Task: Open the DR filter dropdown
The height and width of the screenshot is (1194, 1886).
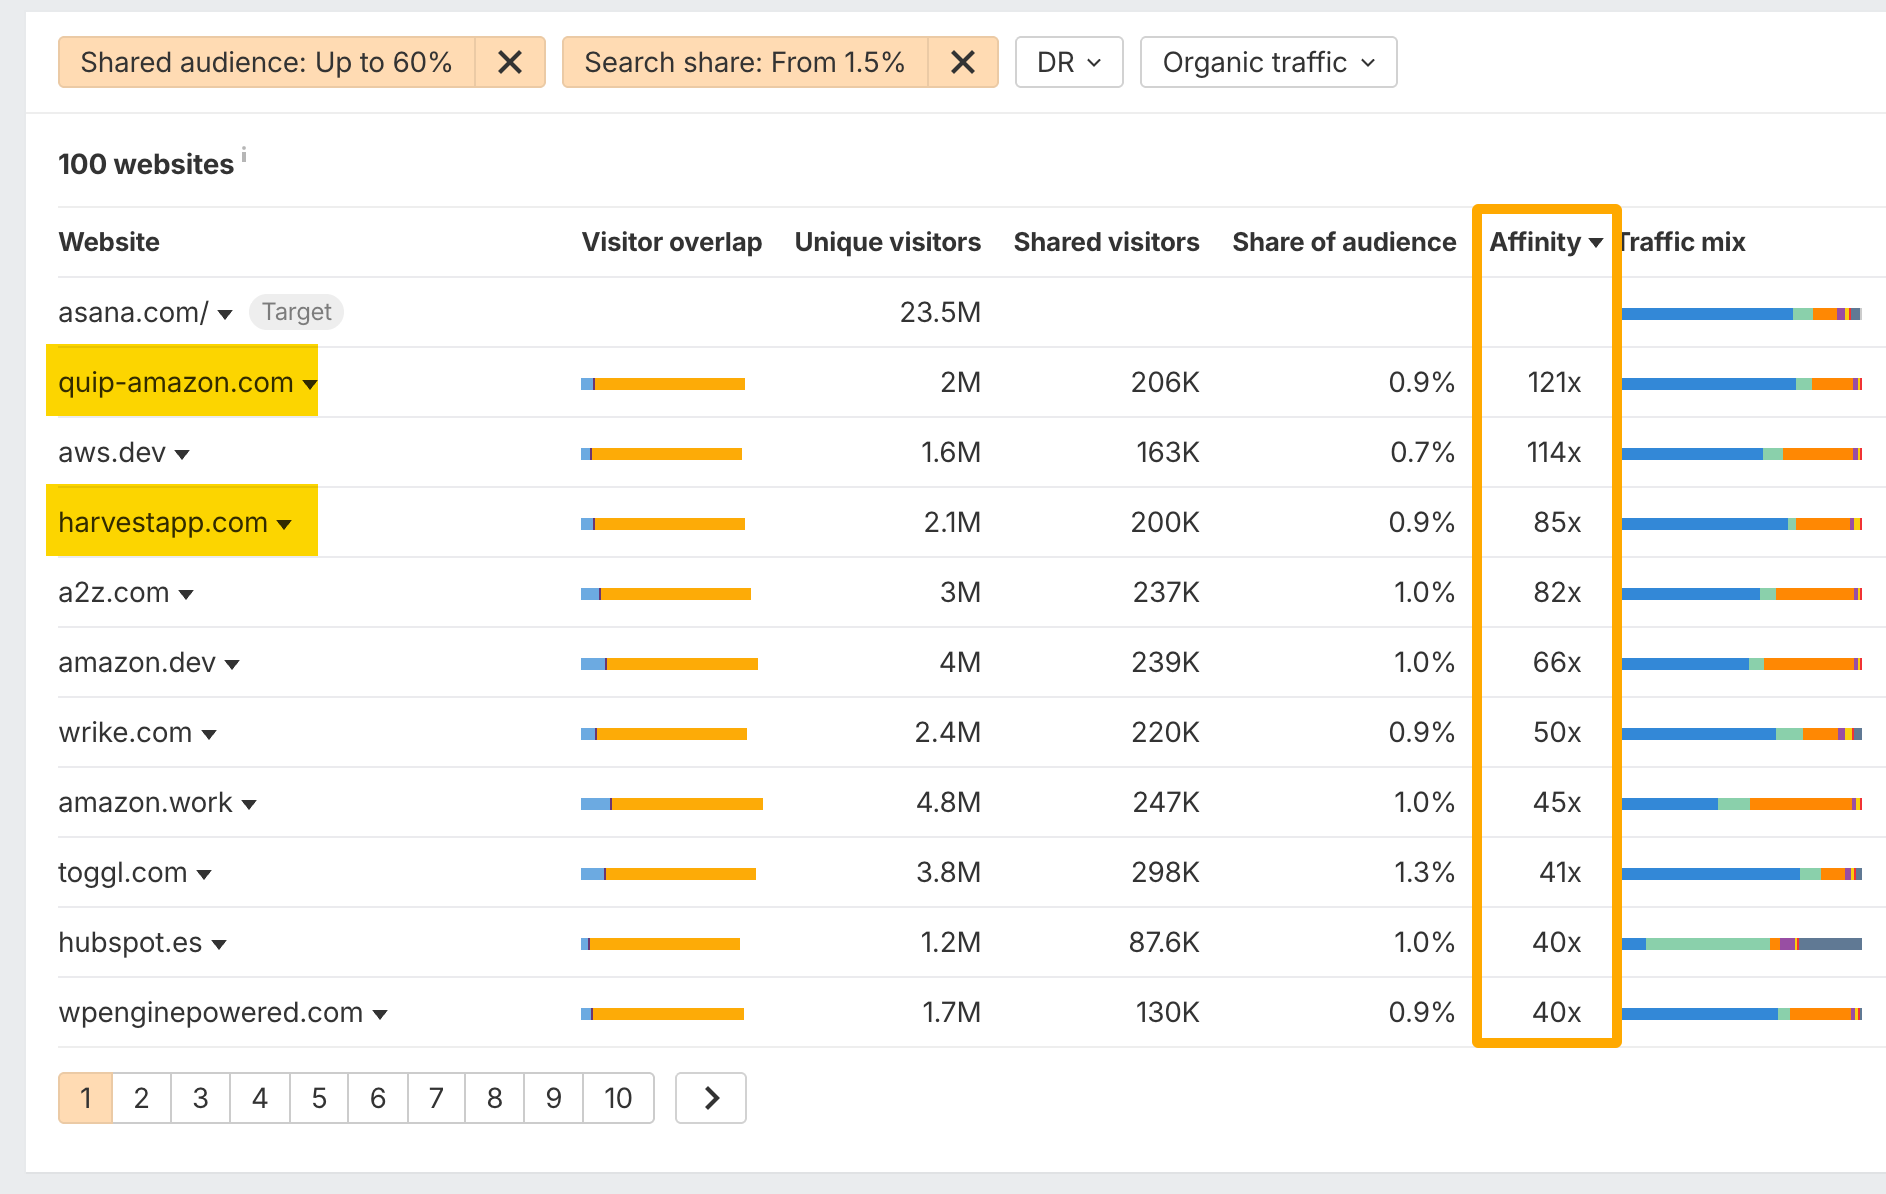Action: (x=1069, y=62)
